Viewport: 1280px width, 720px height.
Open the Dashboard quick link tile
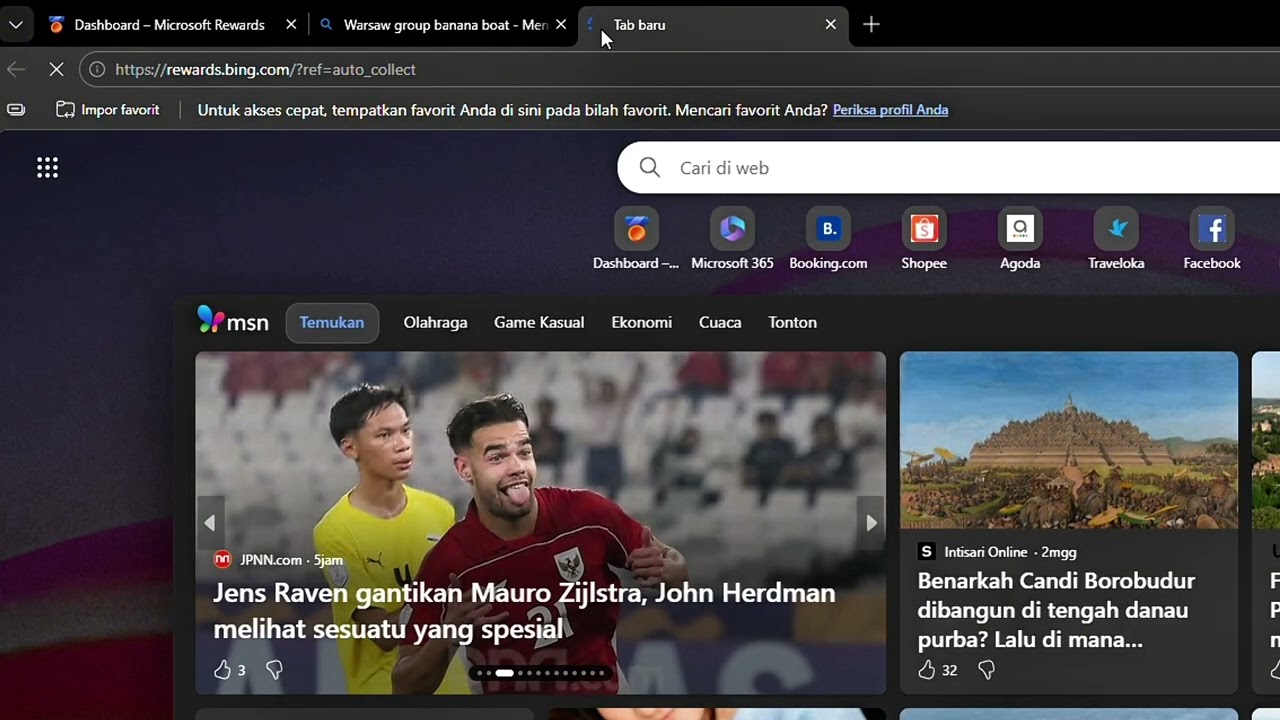pyautogui.click(x=636, y=240)
